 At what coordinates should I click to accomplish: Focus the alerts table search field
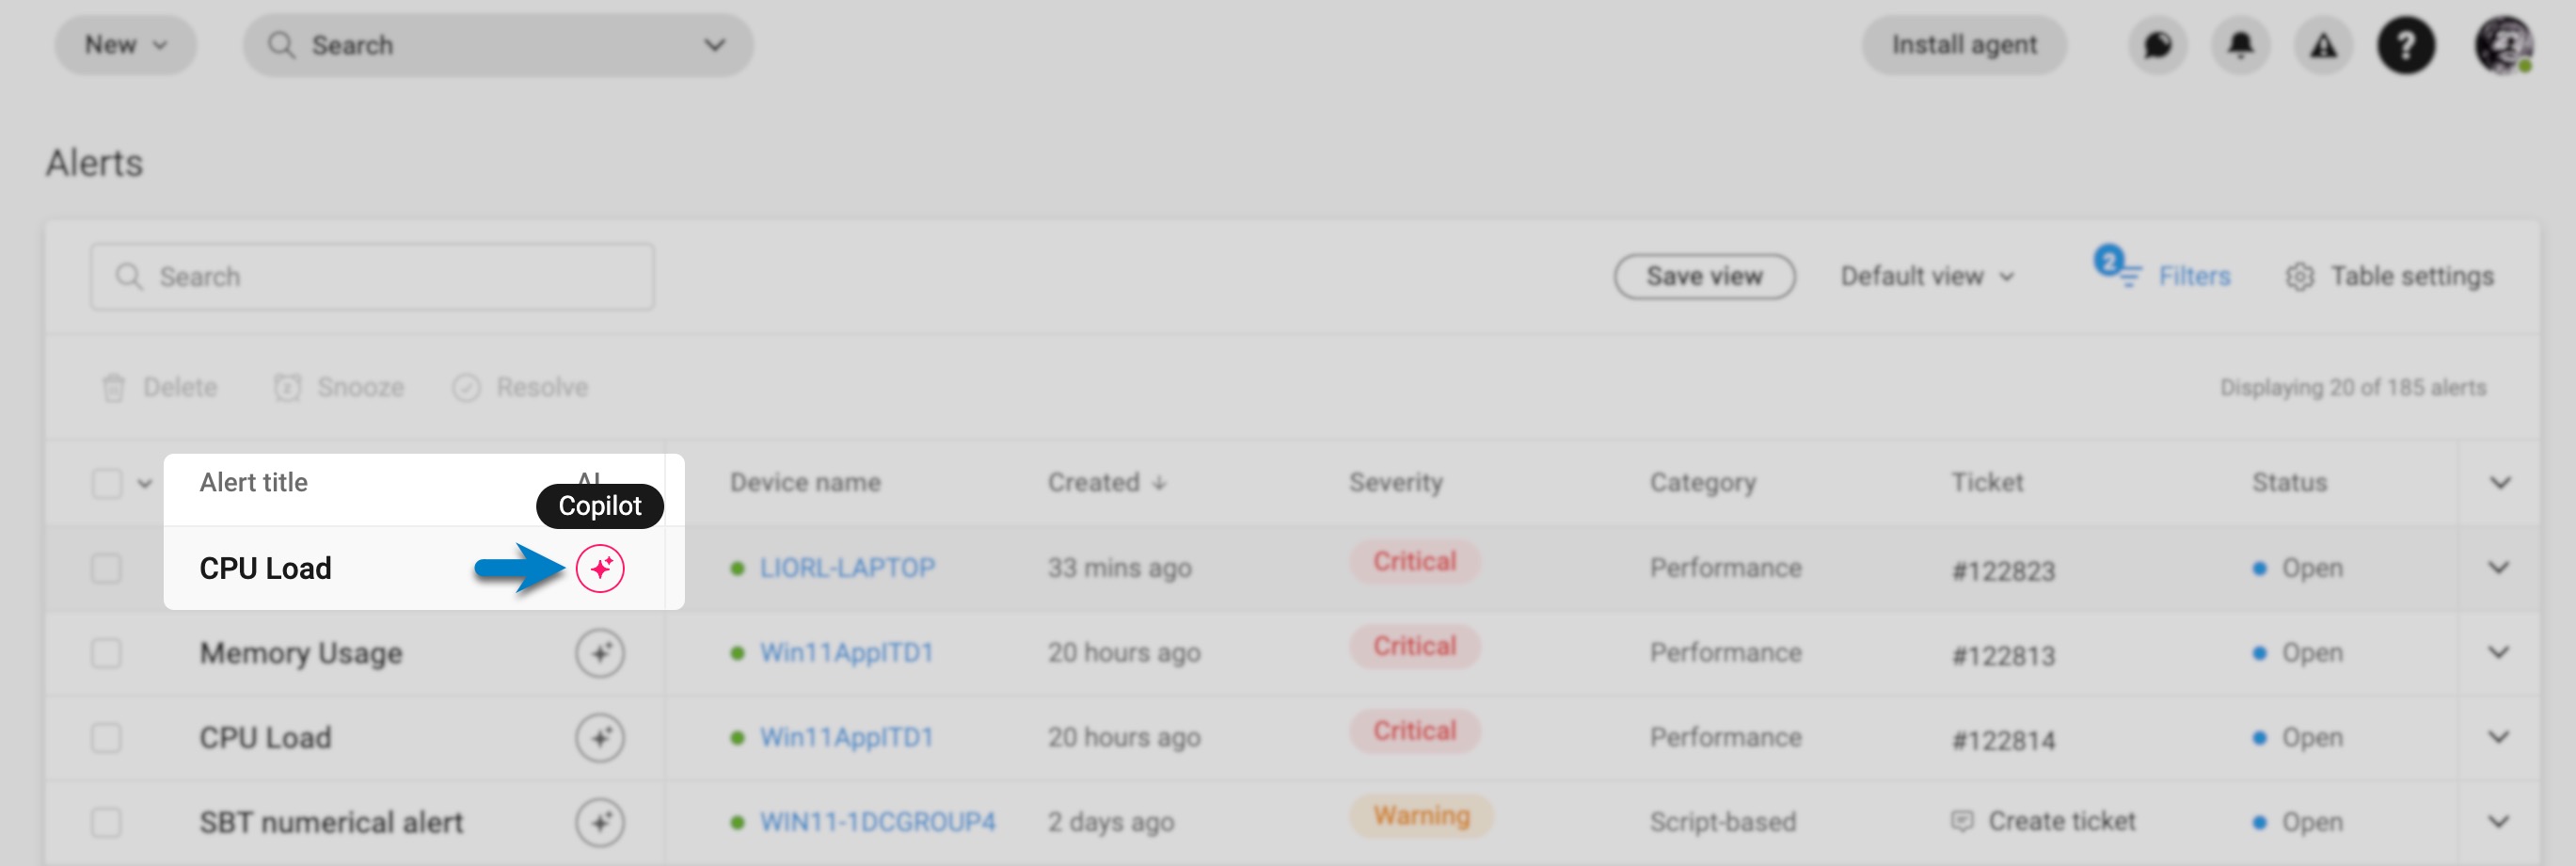pos(372,276)
